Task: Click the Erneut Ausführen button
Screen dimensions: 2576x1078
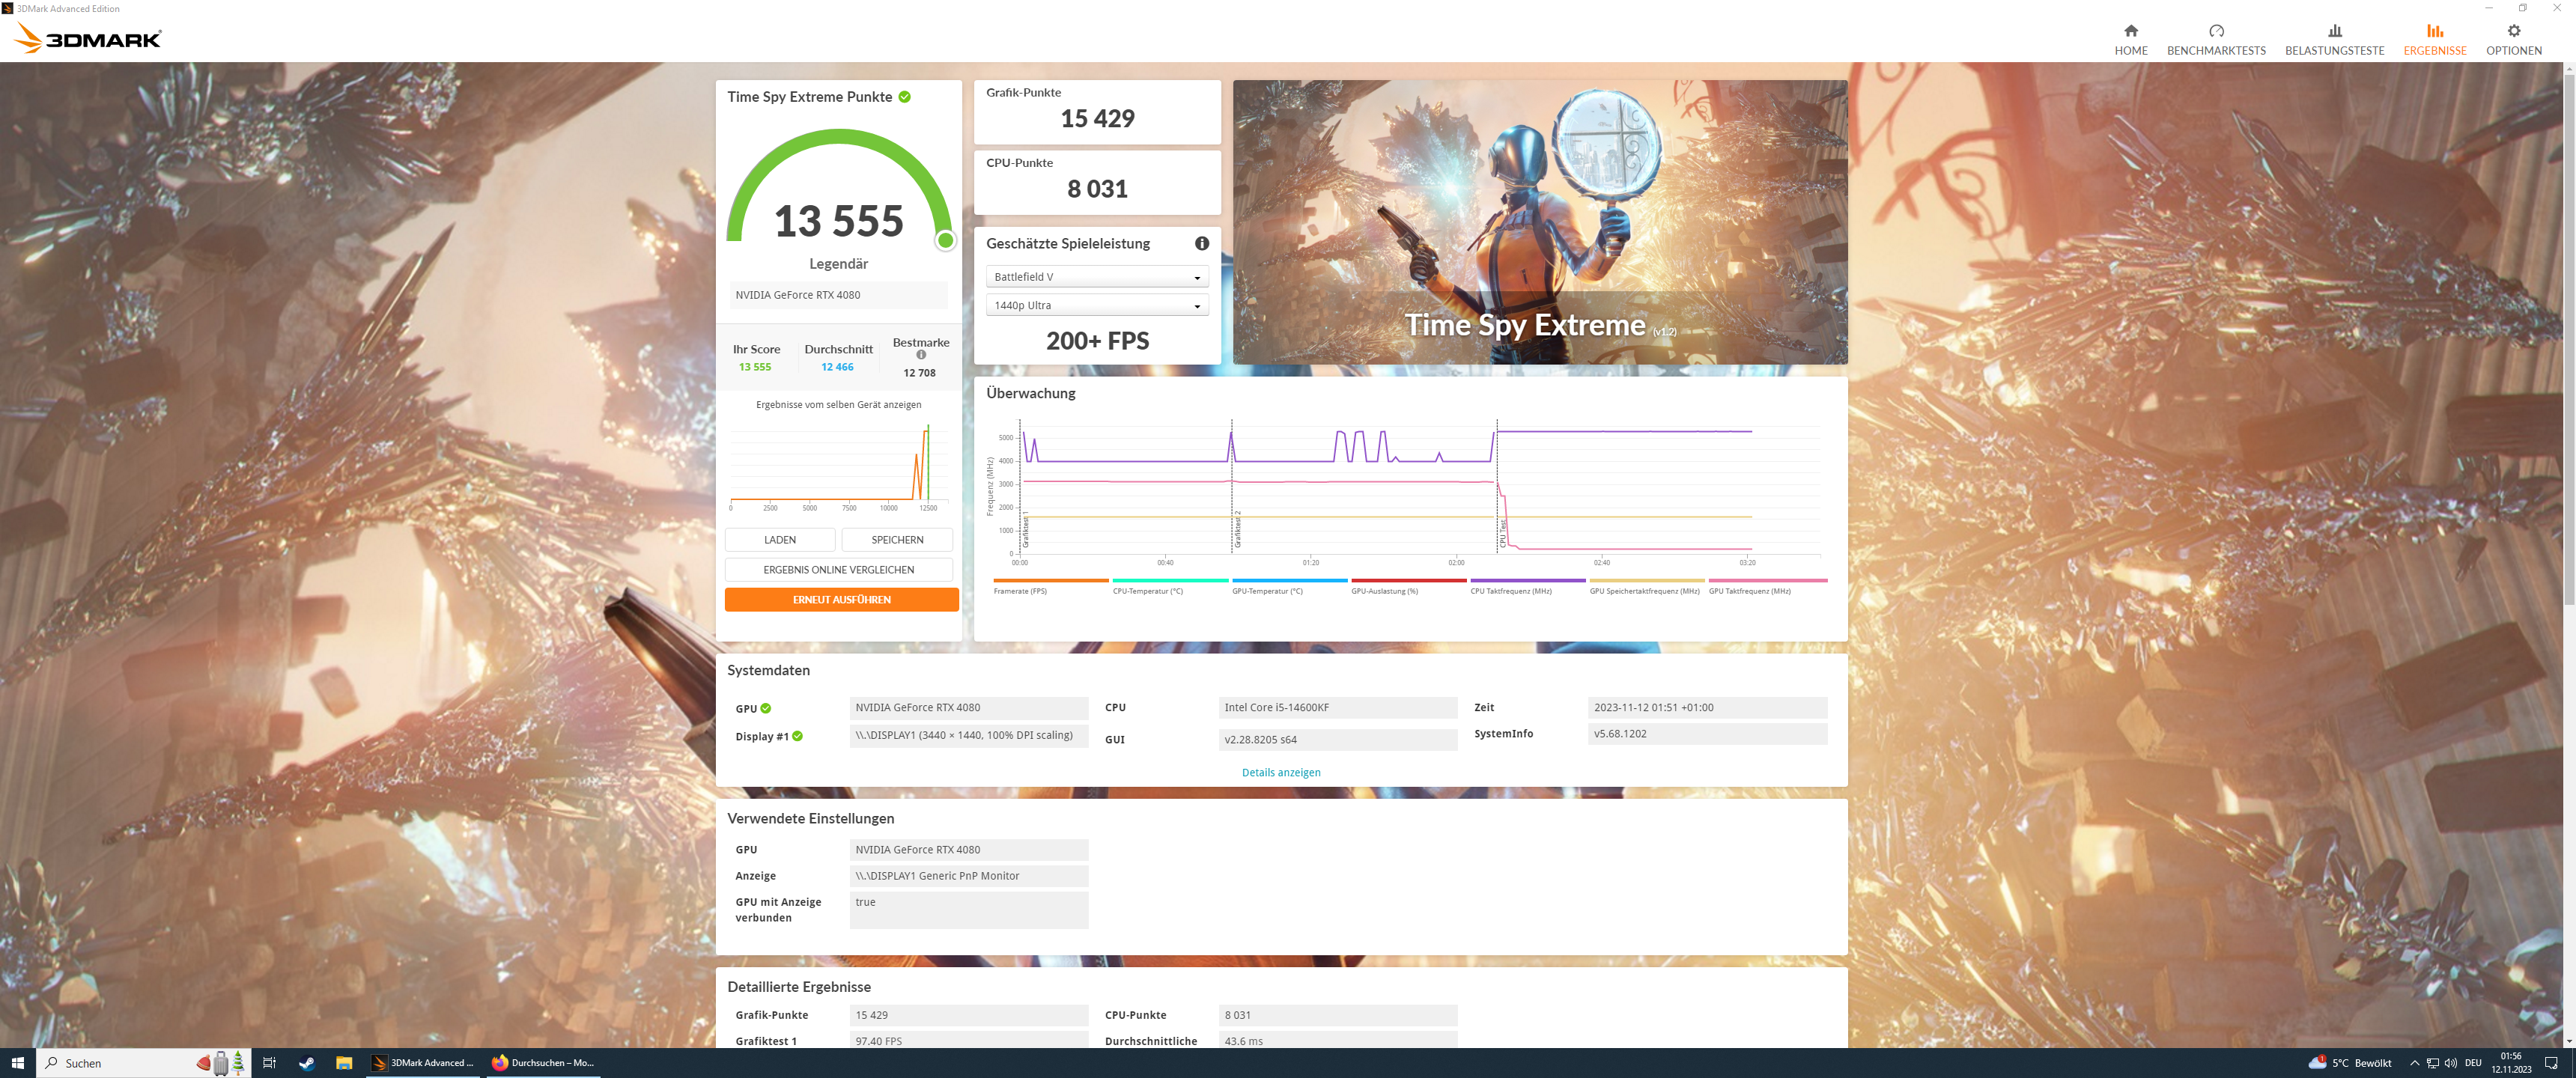Action: point(841,599)
